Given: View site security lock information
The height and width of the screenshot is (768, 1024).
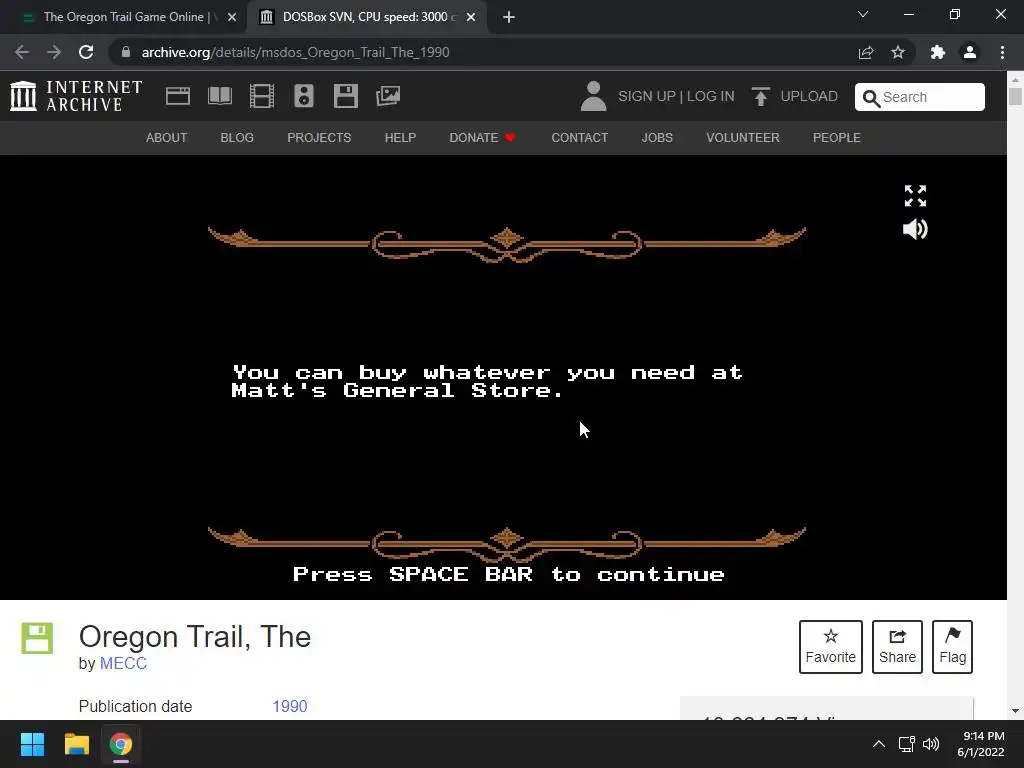Looking at the screenshot, I should point(126,52).
